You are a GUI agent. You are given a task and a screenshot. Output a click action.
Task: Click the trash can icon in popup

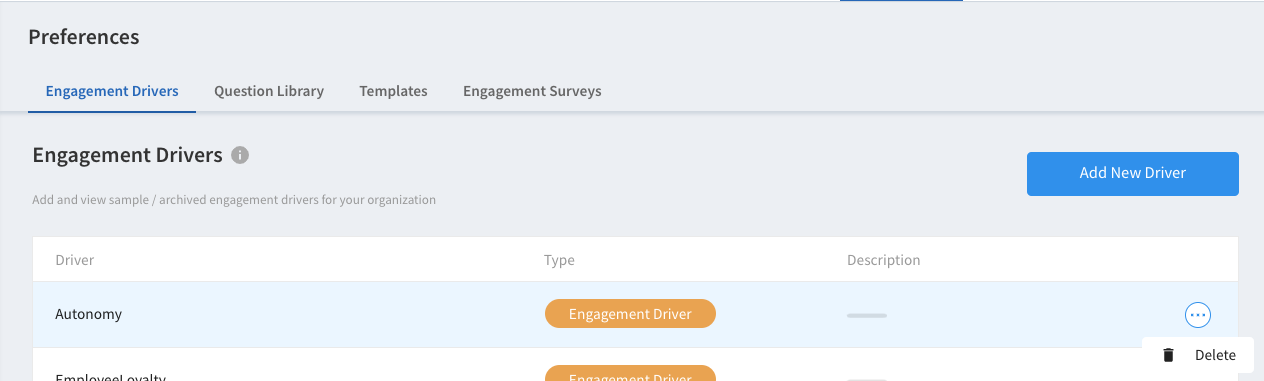[x=1168, y=355]
